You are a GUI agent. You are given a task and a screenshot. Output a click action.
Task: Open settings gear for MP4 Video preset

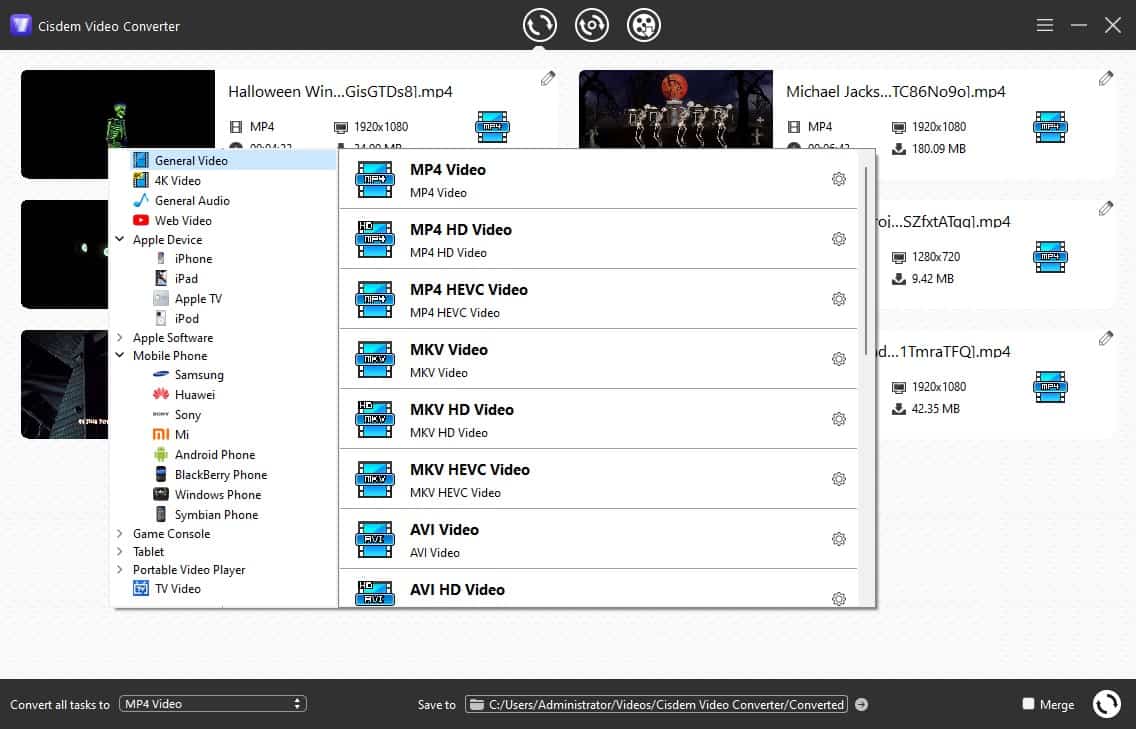click(839, 179)
